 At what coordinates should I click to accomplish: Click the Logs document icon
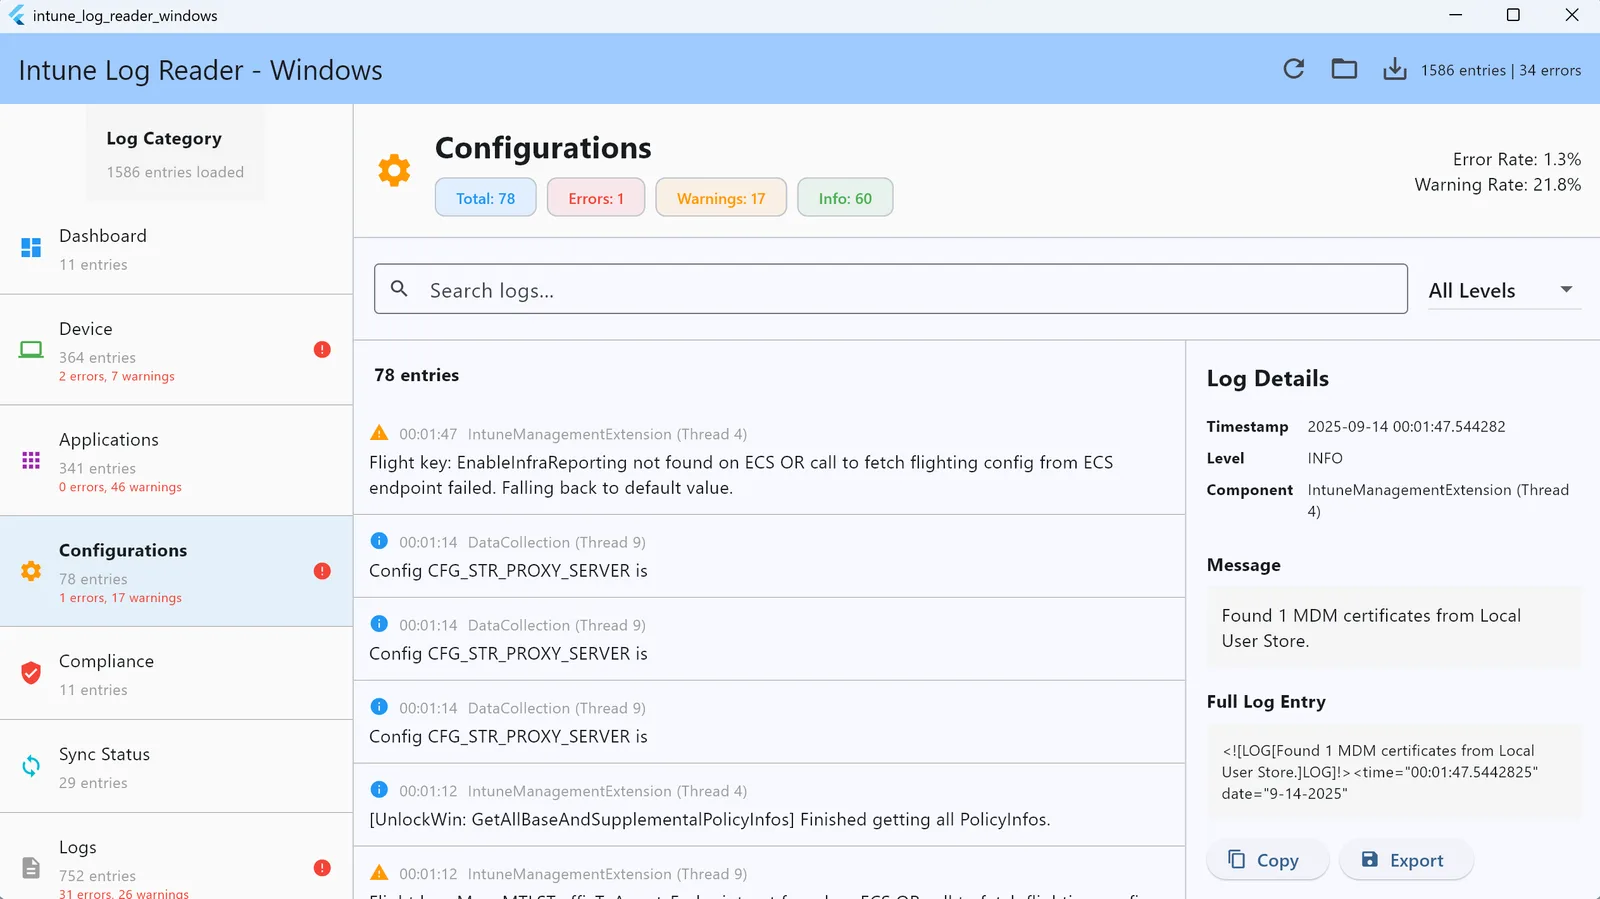[31, 868]
